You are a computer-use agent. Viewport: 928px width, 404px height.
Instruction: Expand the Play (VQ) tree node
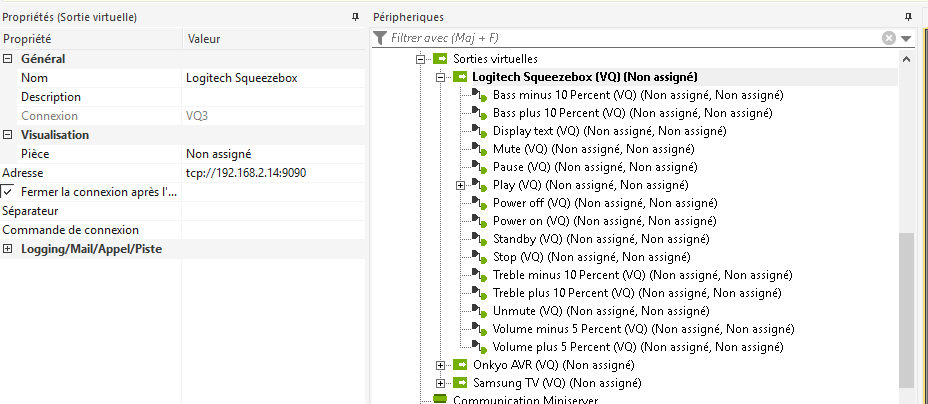(x=460, y=185)
